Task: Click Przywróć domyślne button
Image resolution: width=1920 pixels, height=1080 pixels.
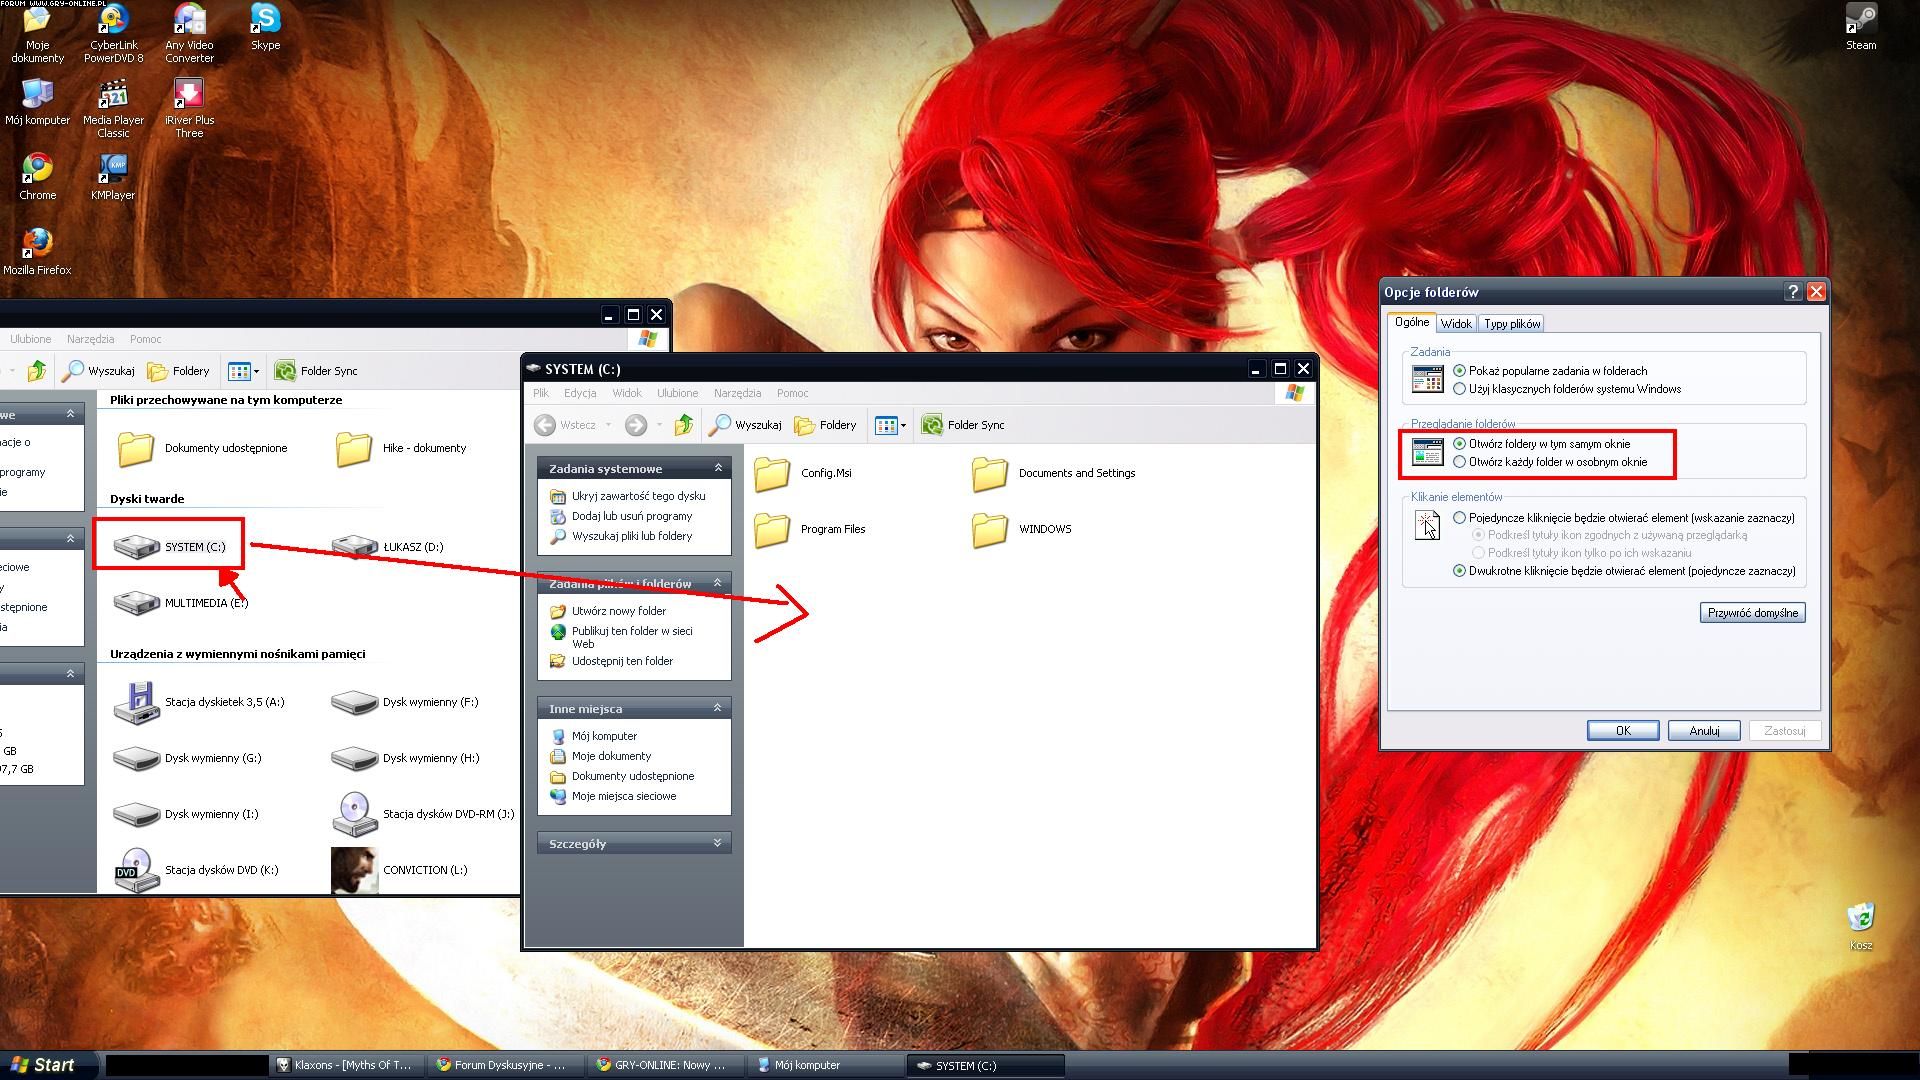Action: [1753, 613]
